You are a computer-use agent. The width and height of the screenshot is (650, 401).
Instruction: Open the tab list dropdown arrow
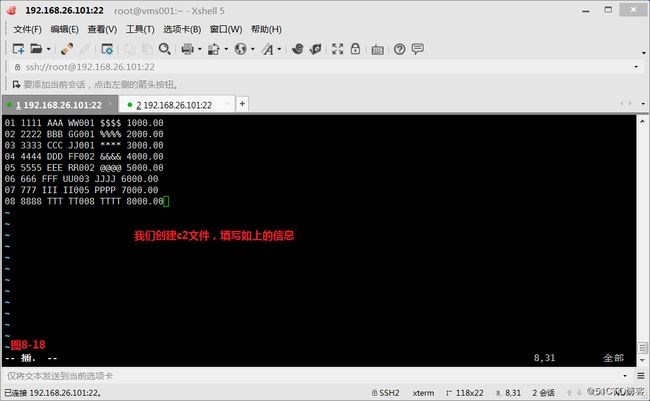pyautogui.click(x=643, y=104)
